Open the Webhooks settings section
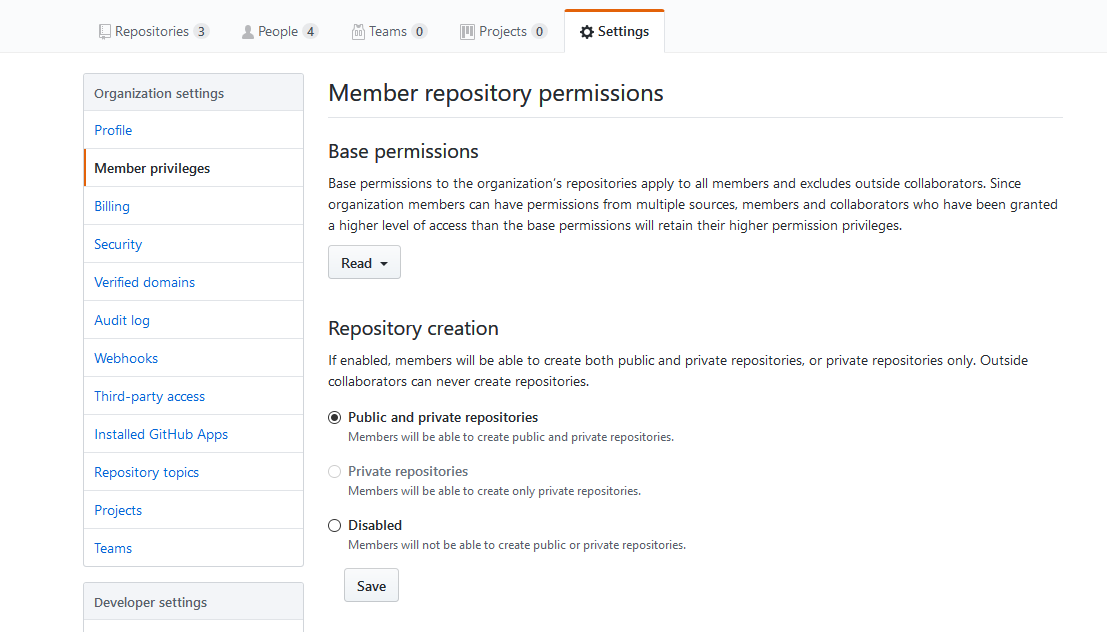This screenshot has width=1107, height=632. click(x=126, y=358)
